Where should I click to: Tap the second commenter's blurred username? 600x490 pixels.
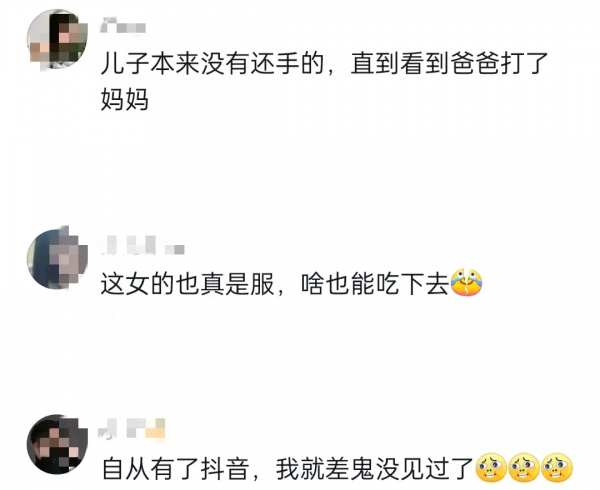143,246
